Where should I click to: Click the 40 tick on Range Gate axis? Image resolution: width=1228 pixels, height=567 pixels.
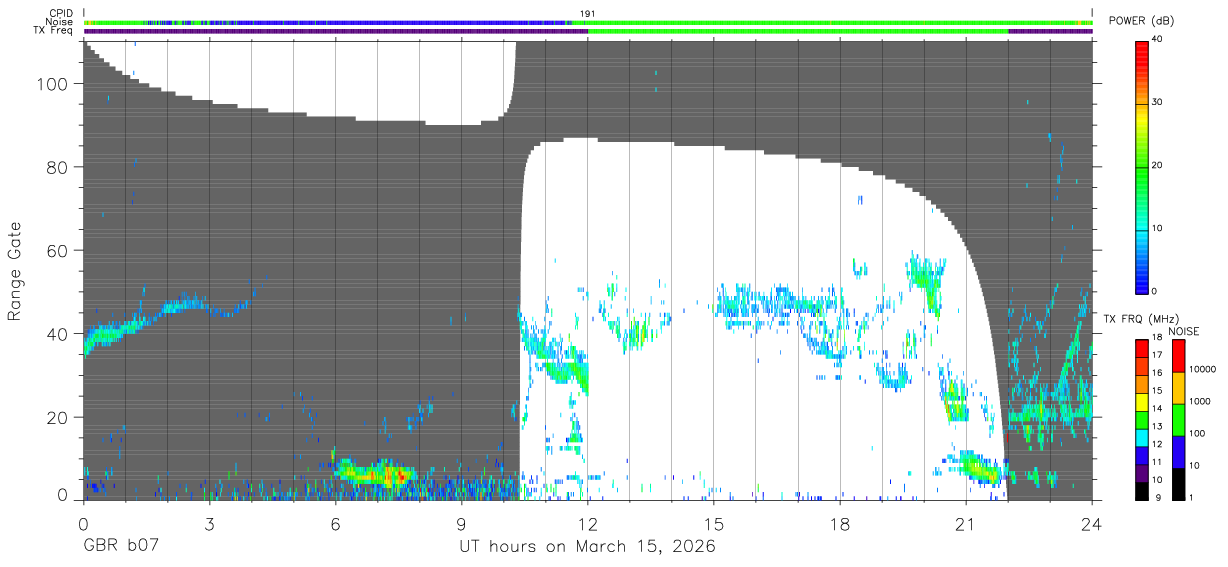[56, 334]
